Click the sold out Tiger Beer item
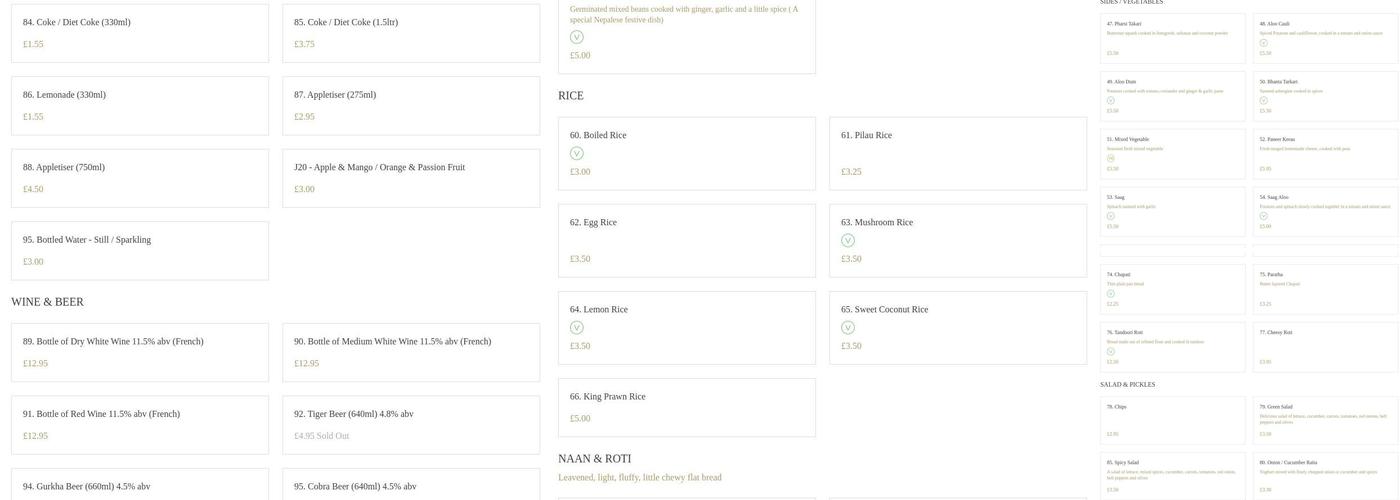 (x=410, y=425)
